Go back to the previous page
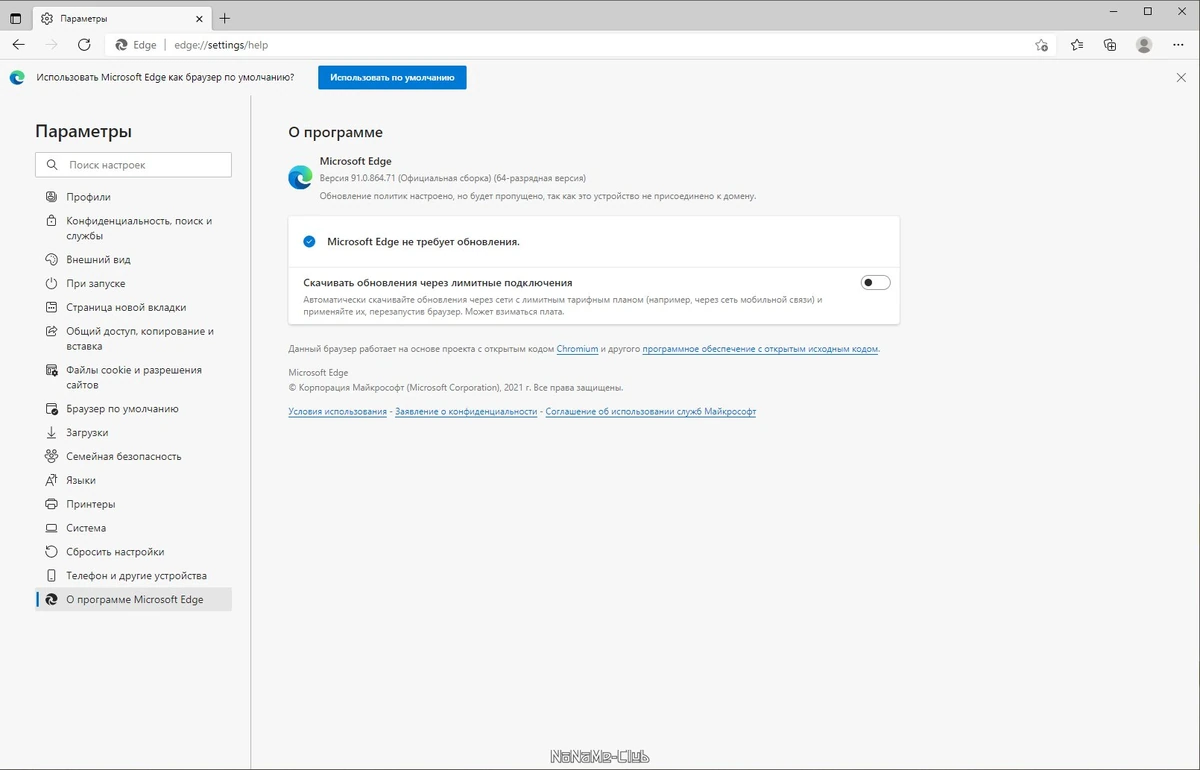1200x770 pixels. coord(18,45)
